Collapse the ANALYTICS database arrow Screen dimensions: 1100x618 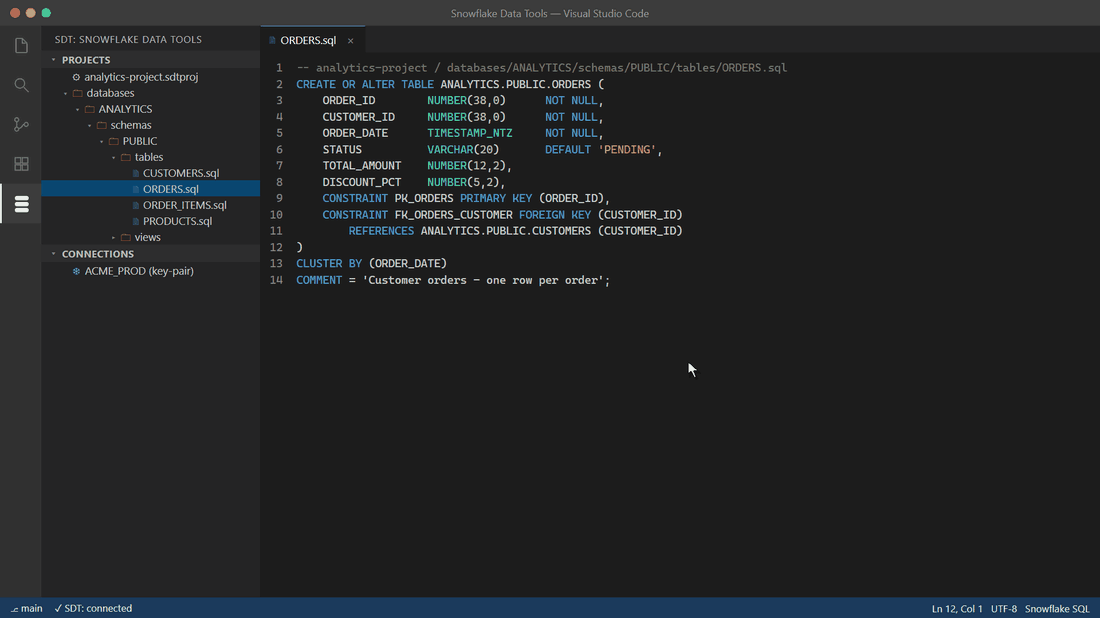point(77,109)
